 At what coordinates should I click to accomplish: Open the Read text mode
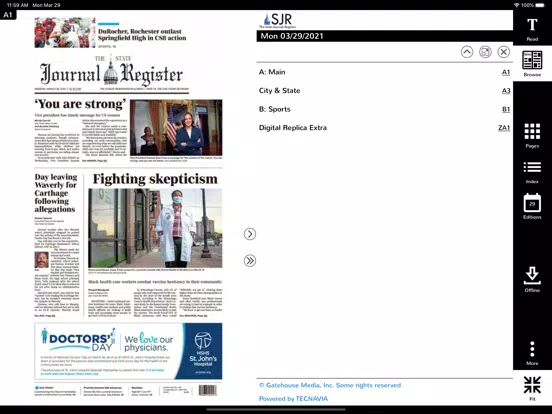(x=532, y=29)
